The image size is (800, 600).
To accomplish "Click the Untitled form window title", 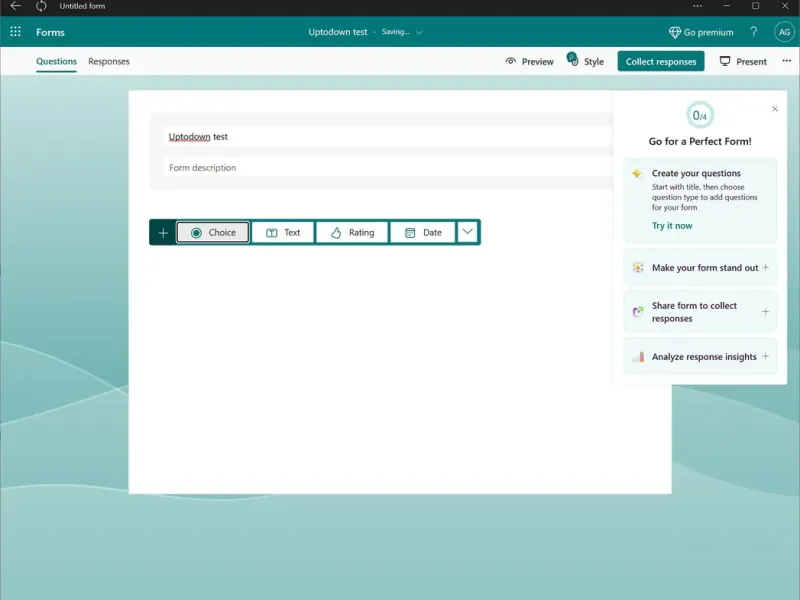I will (x=82, y=6).
